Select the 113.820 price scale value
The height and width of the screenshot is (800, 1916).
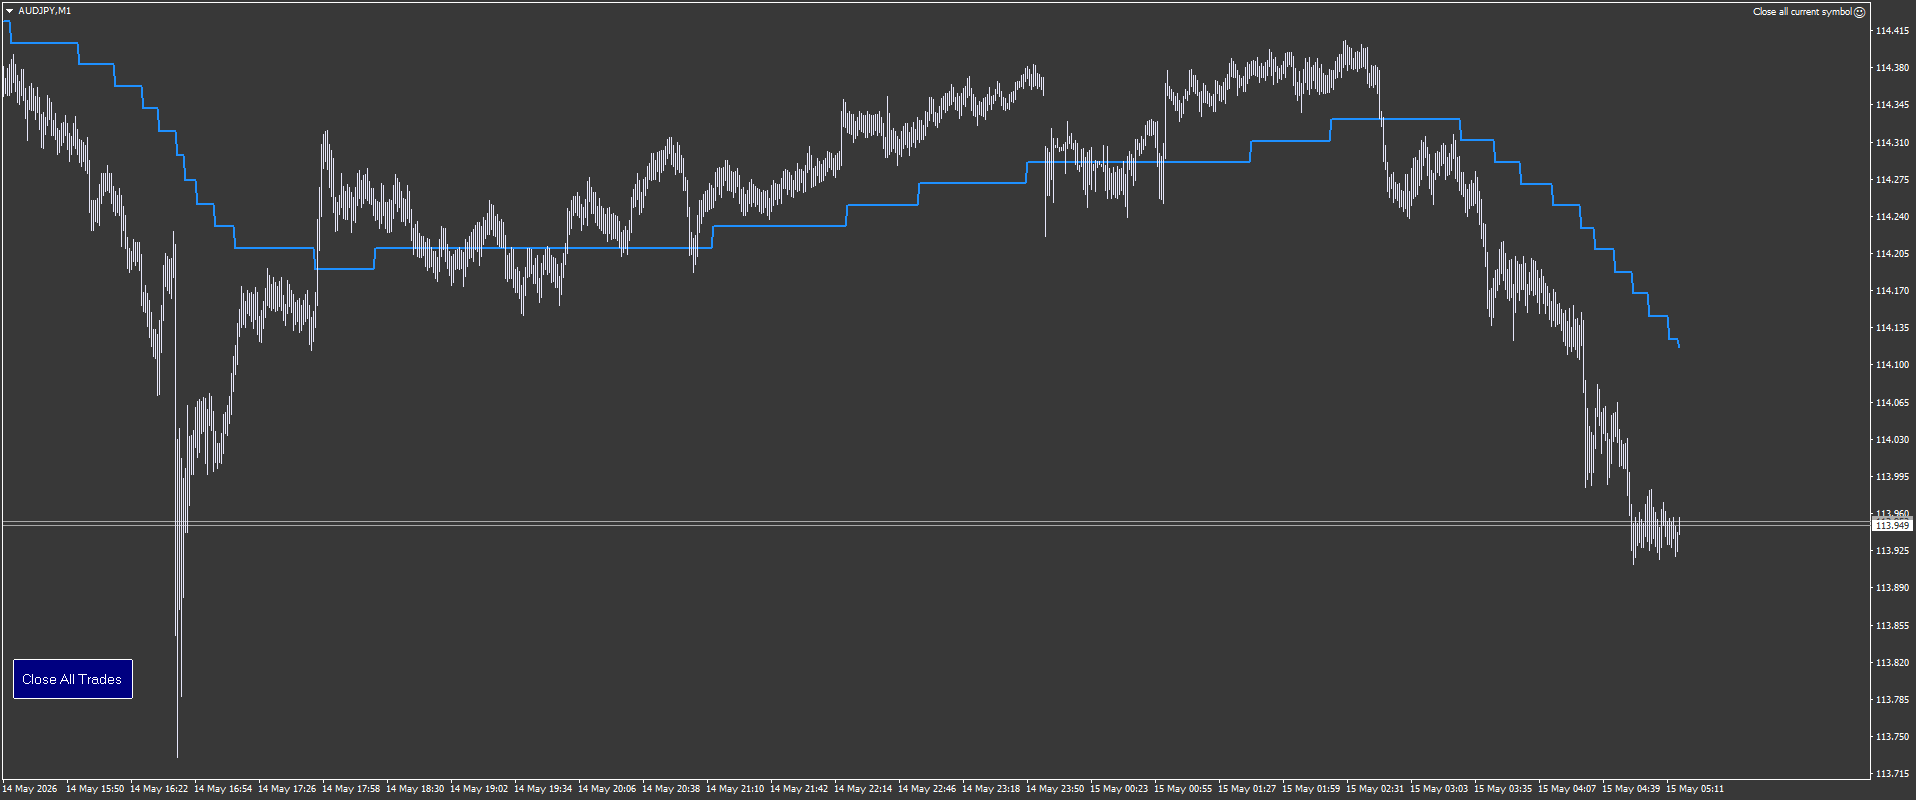pyautogui.click(x=1892, y=663)
